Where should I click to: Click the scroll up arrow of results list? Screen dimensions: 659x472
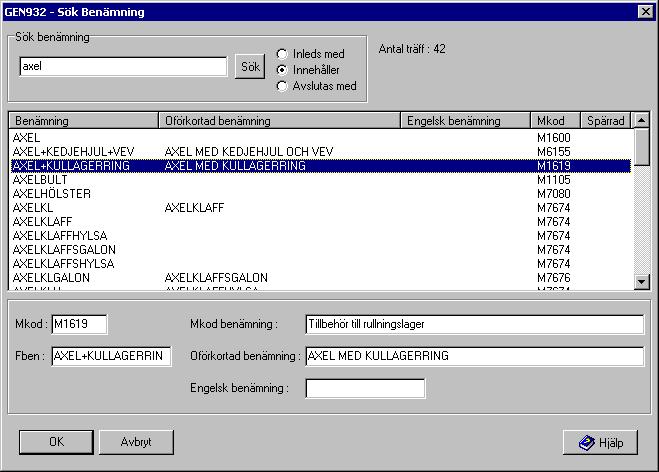[641, 120]
